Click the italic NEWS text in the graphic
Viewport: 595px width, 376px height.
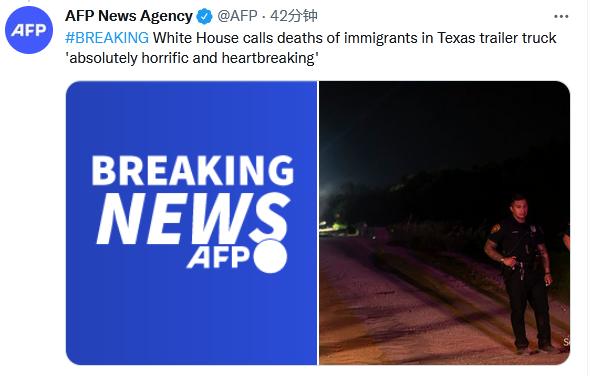point(192,218)
